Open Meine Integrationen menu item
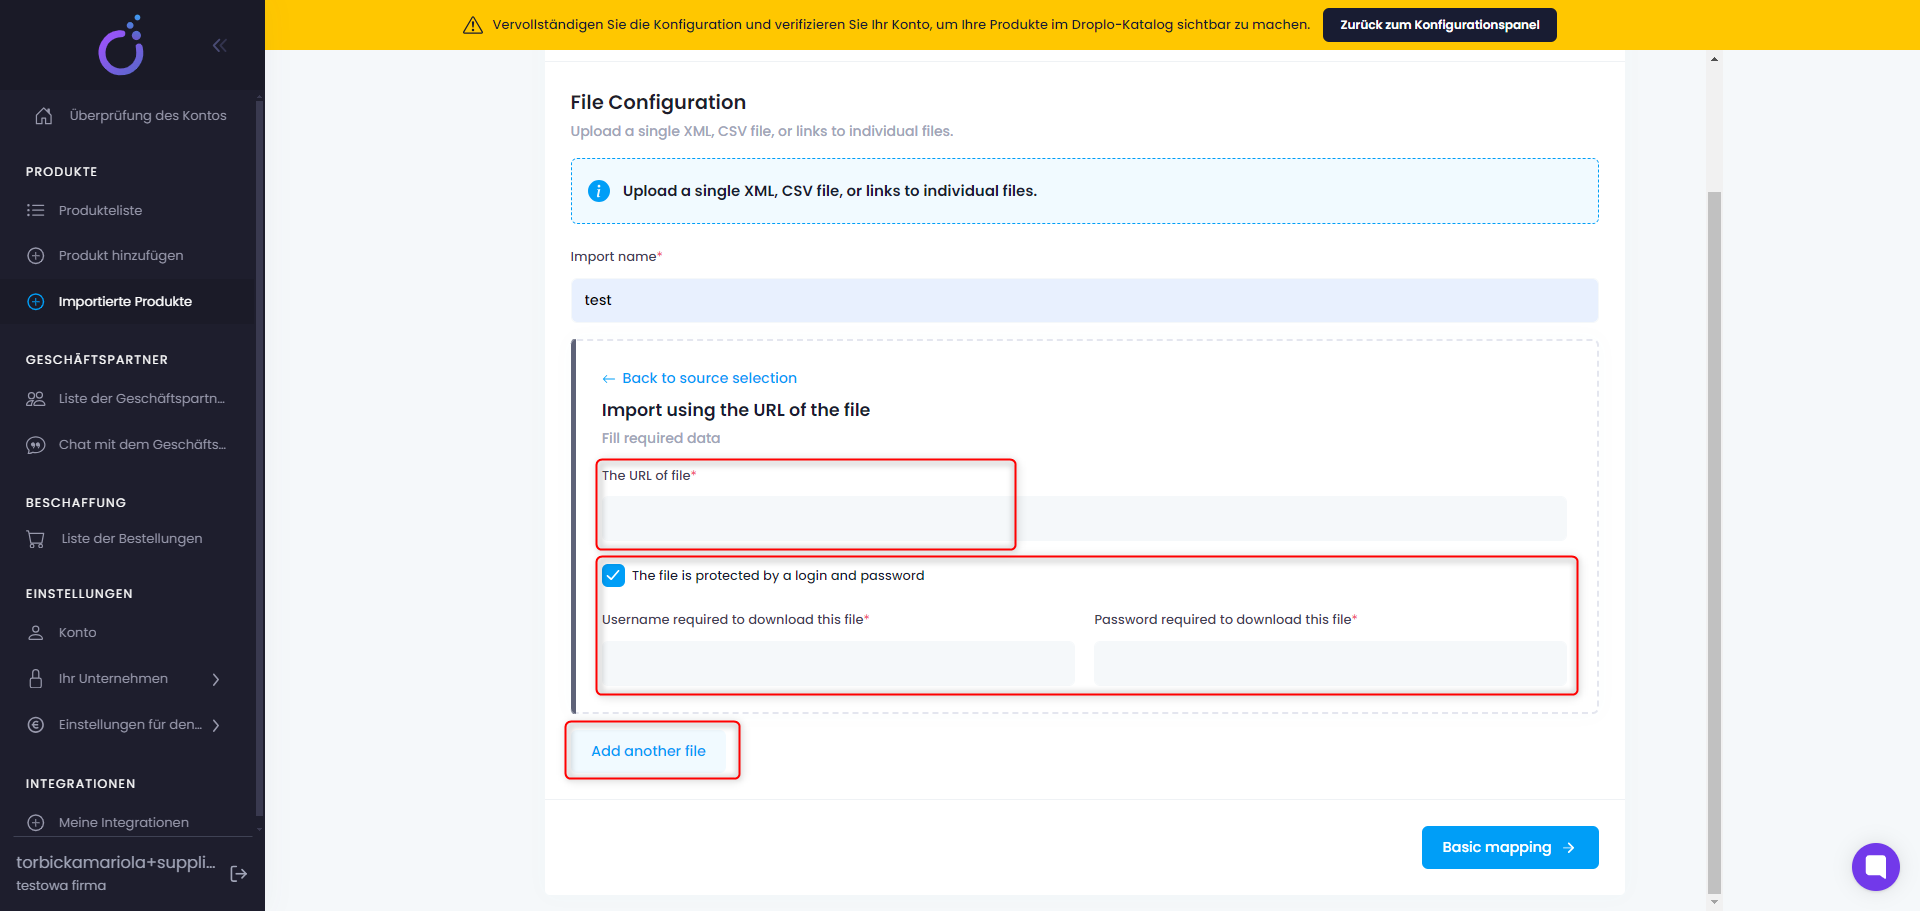 (x=123, y=823)
